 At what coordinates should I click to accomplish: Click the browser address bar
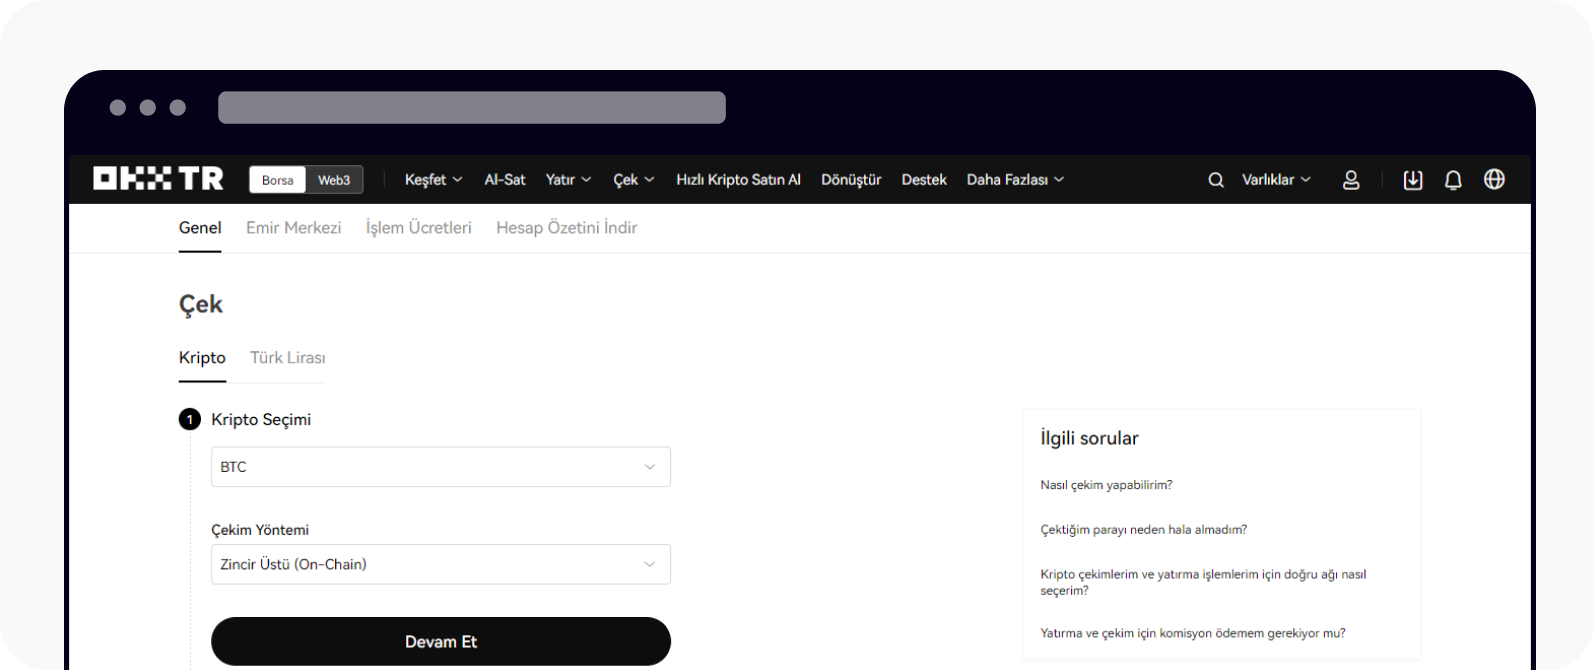tap(472, 108)
